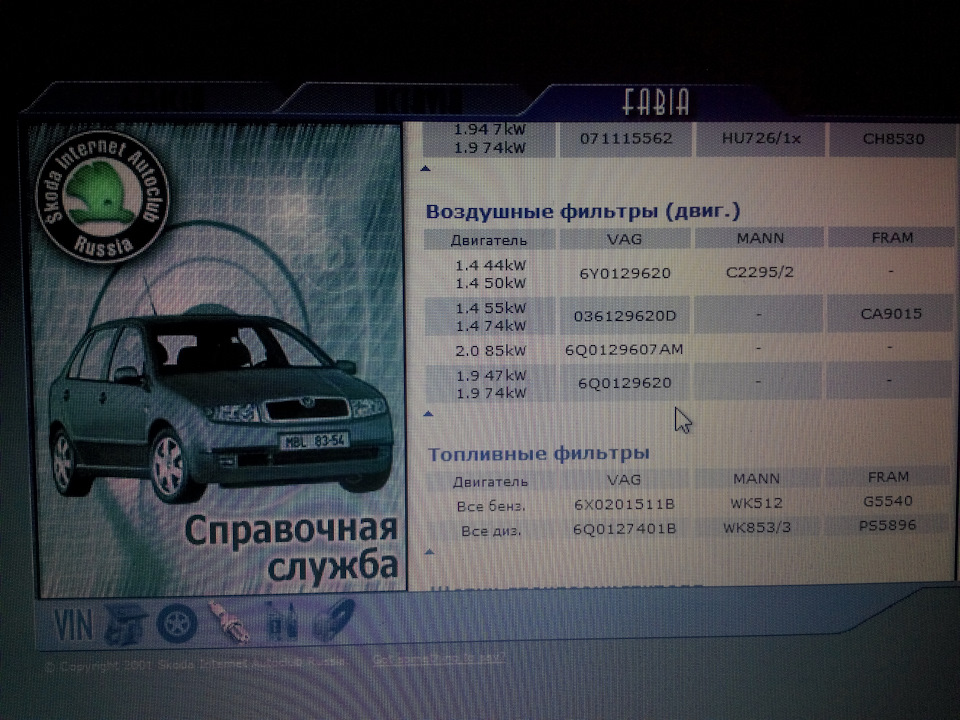This screenshot has width=960, height=720.
Task: Open the oils and fluids bottles icon
Action: click(x=281, y=621)
